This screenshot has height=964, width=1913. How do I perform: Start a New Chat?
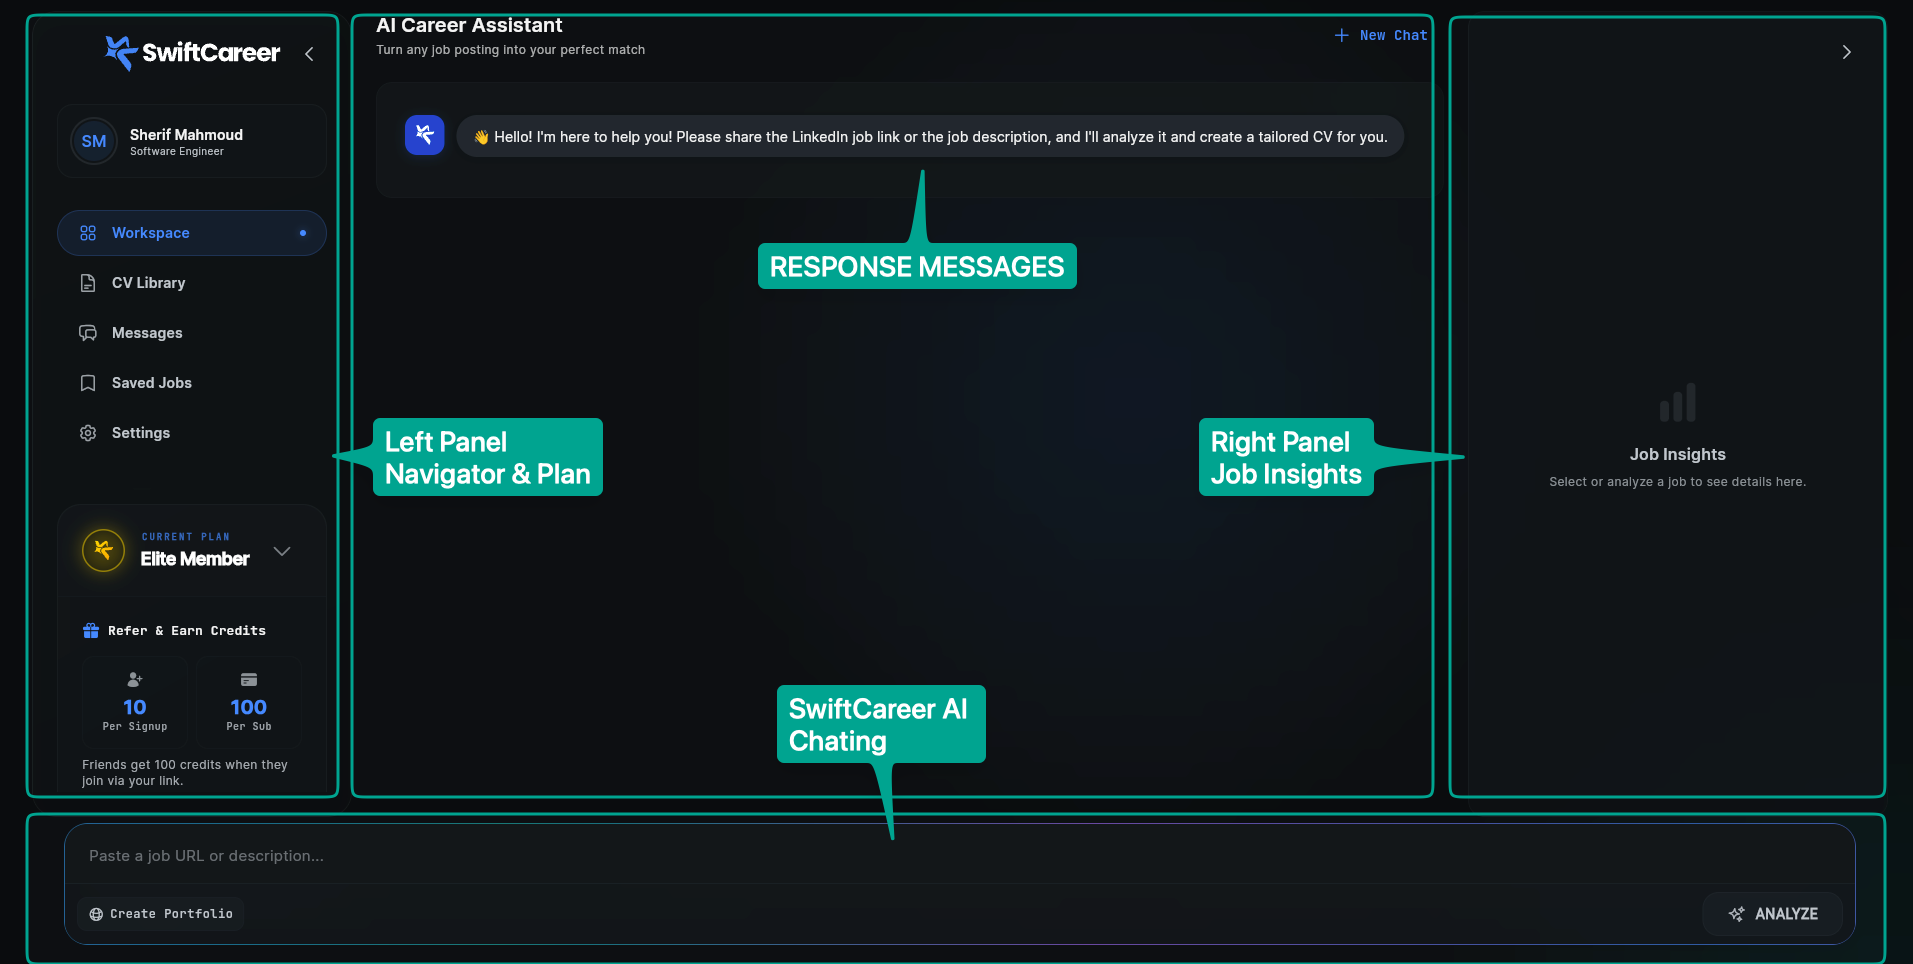[1381, 34]
